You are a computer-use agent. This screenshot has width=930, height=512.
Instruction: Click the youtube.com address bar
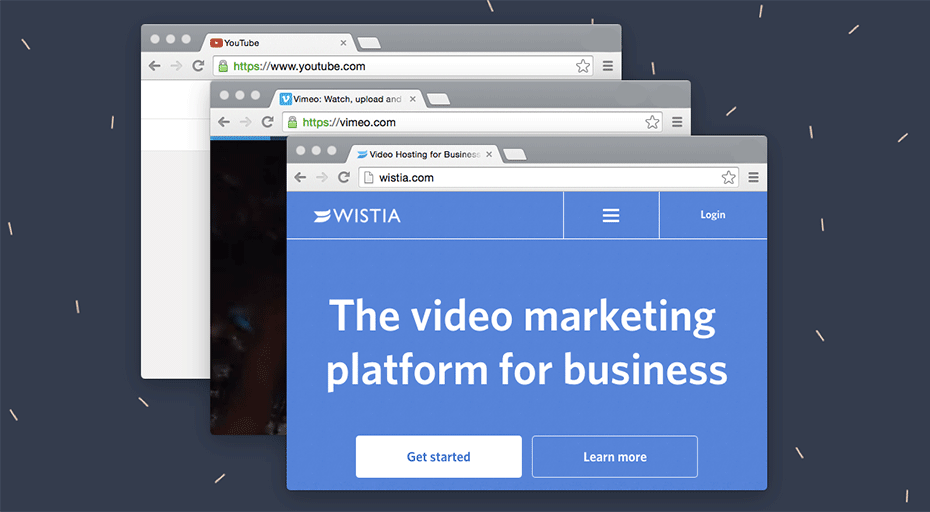click(403, 66)
